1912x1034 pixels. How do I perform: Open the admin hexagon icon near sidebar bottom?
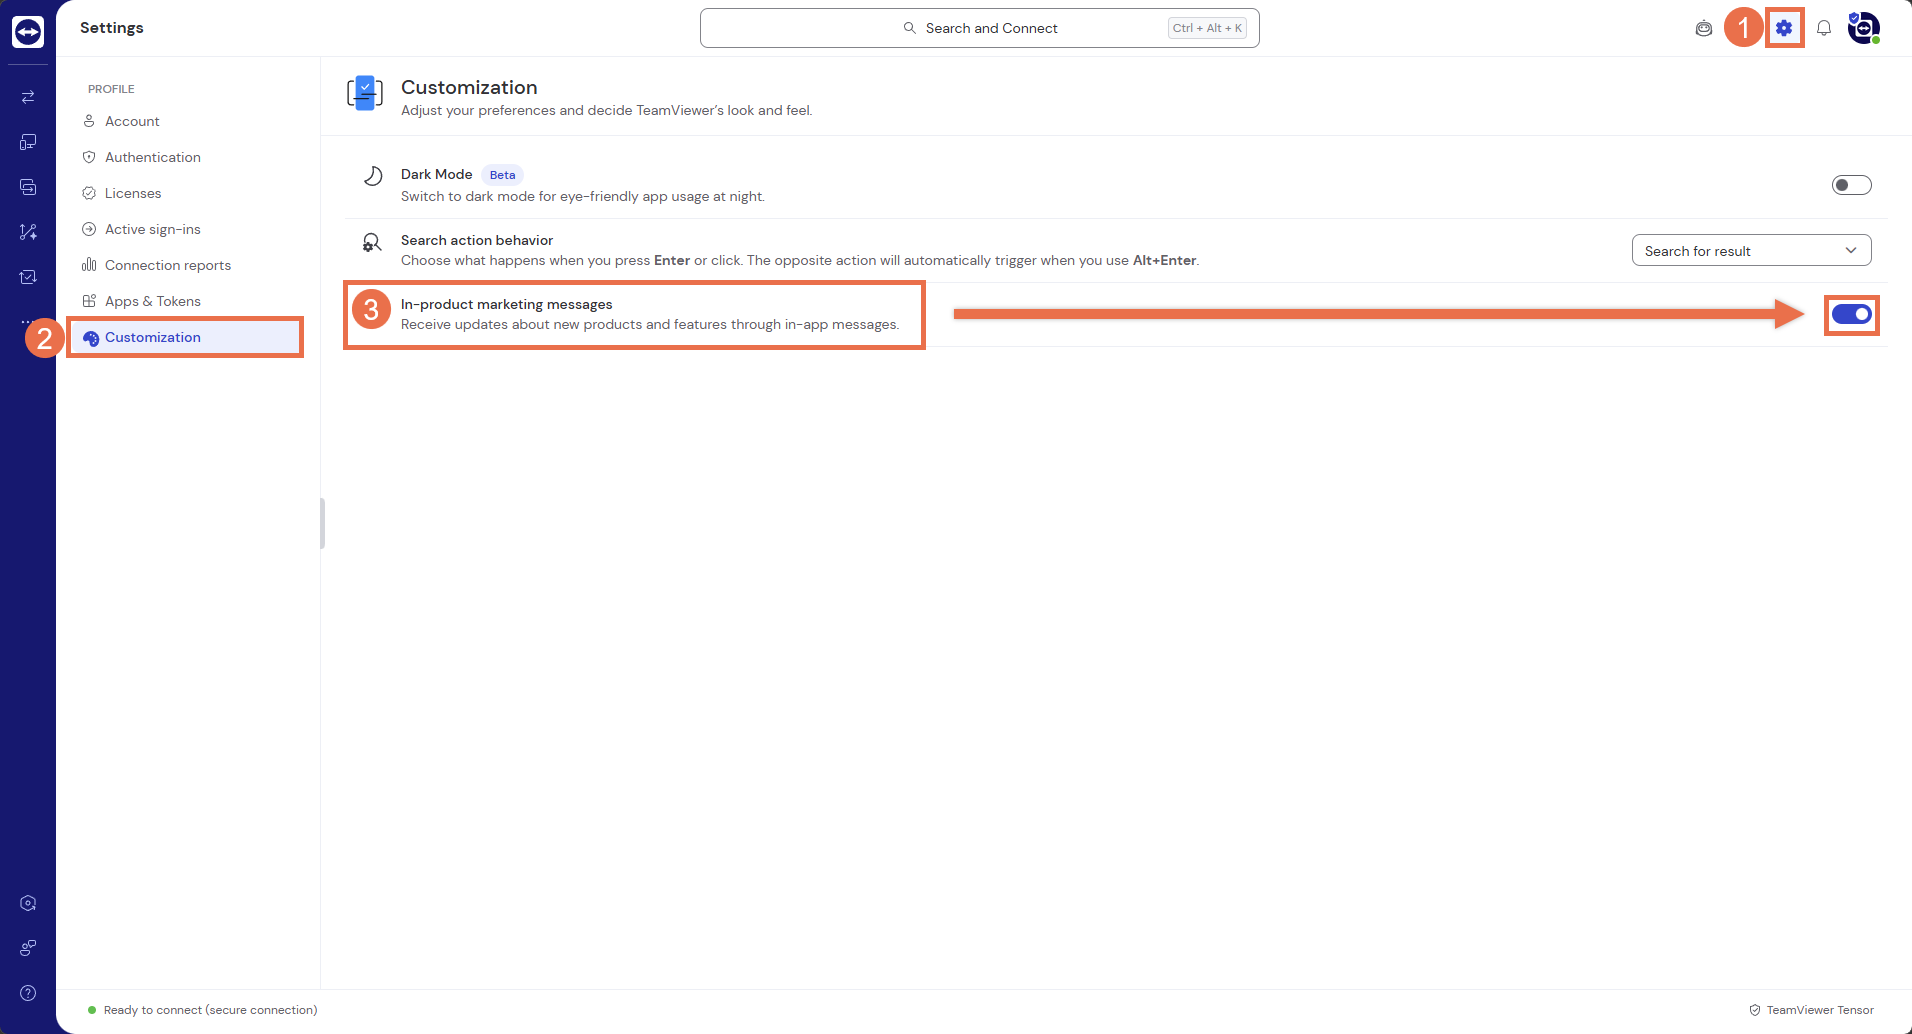point(28,903)
